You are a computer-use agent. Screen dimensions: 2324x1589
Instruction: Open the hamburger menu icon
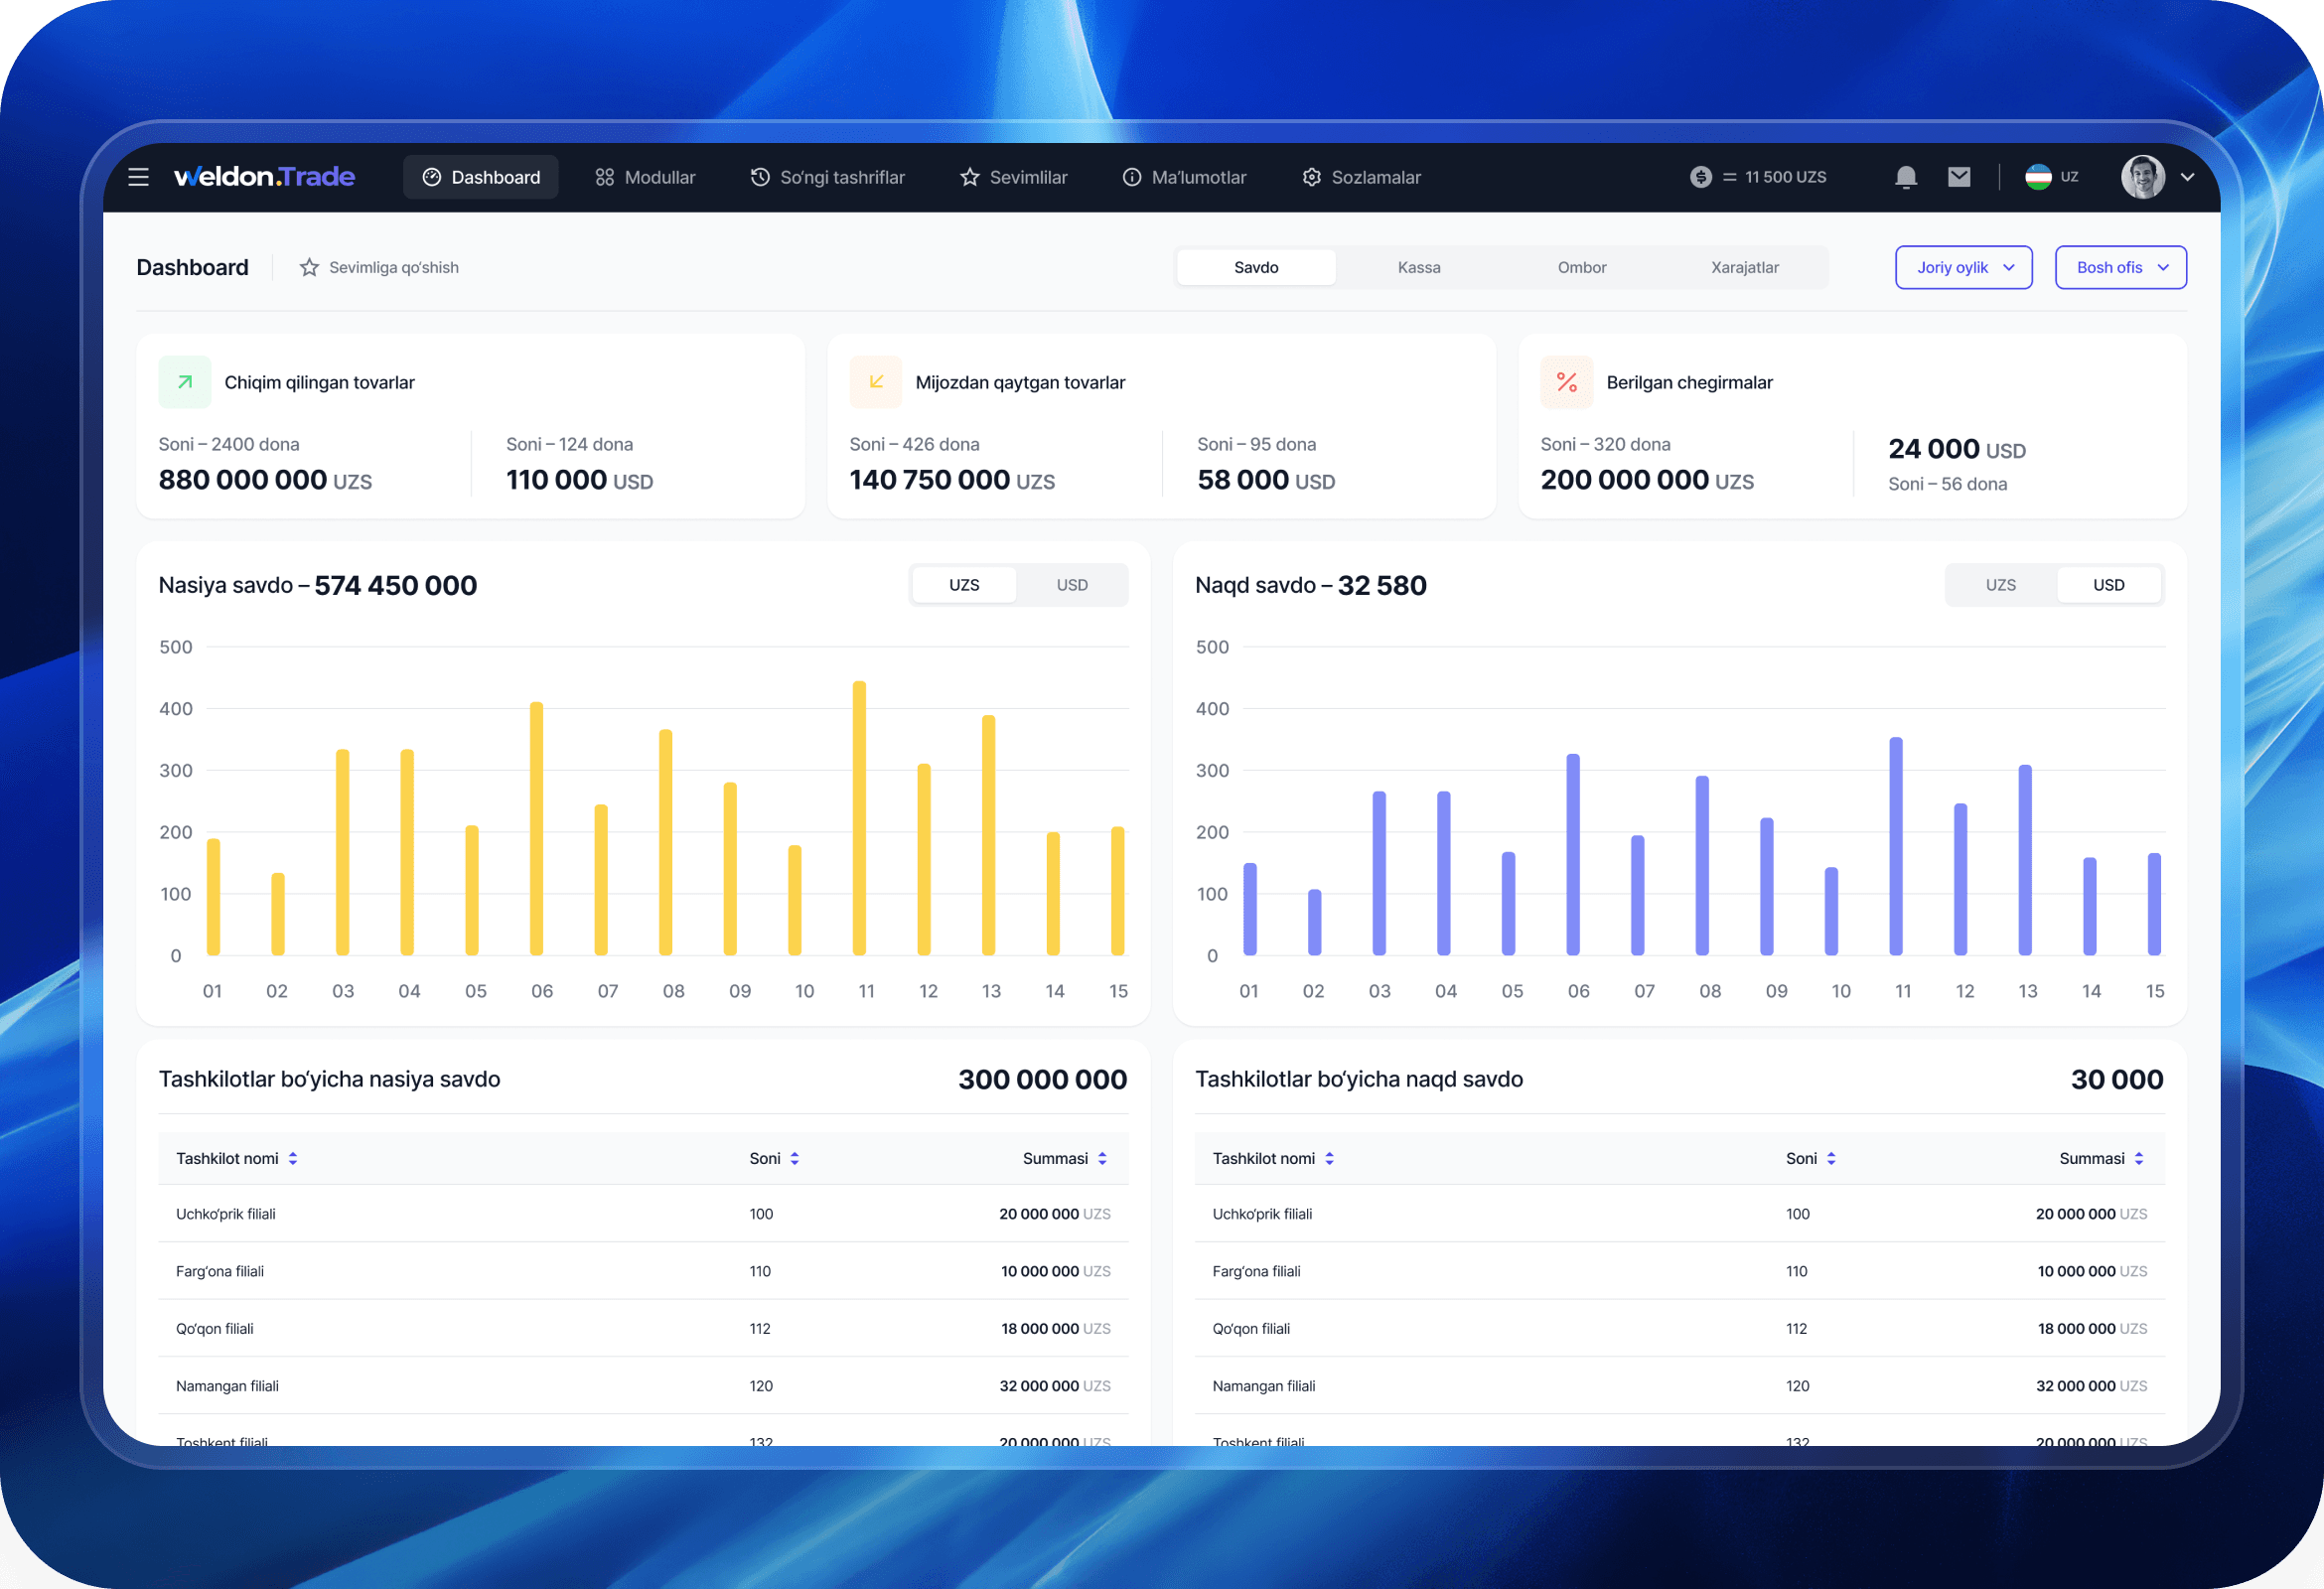point(138,177)
